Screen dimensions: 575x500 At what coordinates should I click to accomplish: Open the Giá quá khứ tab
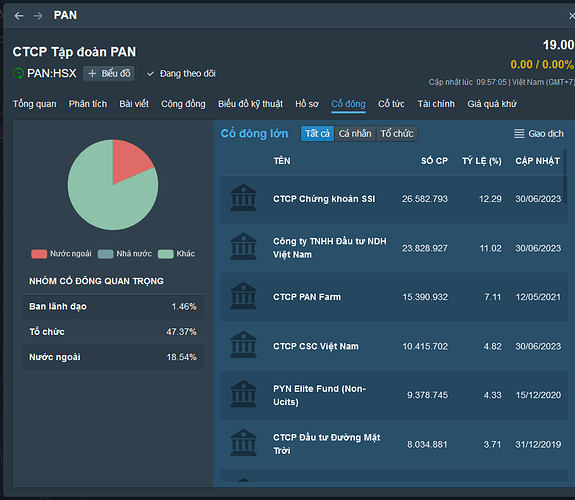[492, 104]
